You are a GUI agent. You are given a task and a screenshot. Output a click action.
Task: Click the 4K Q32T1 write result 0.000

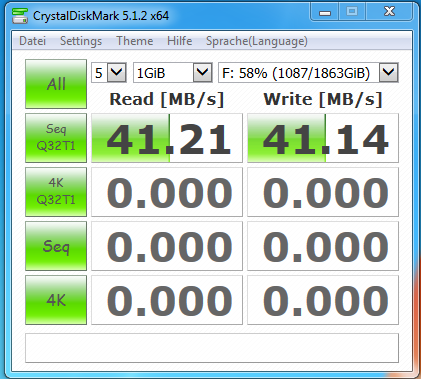323,192
